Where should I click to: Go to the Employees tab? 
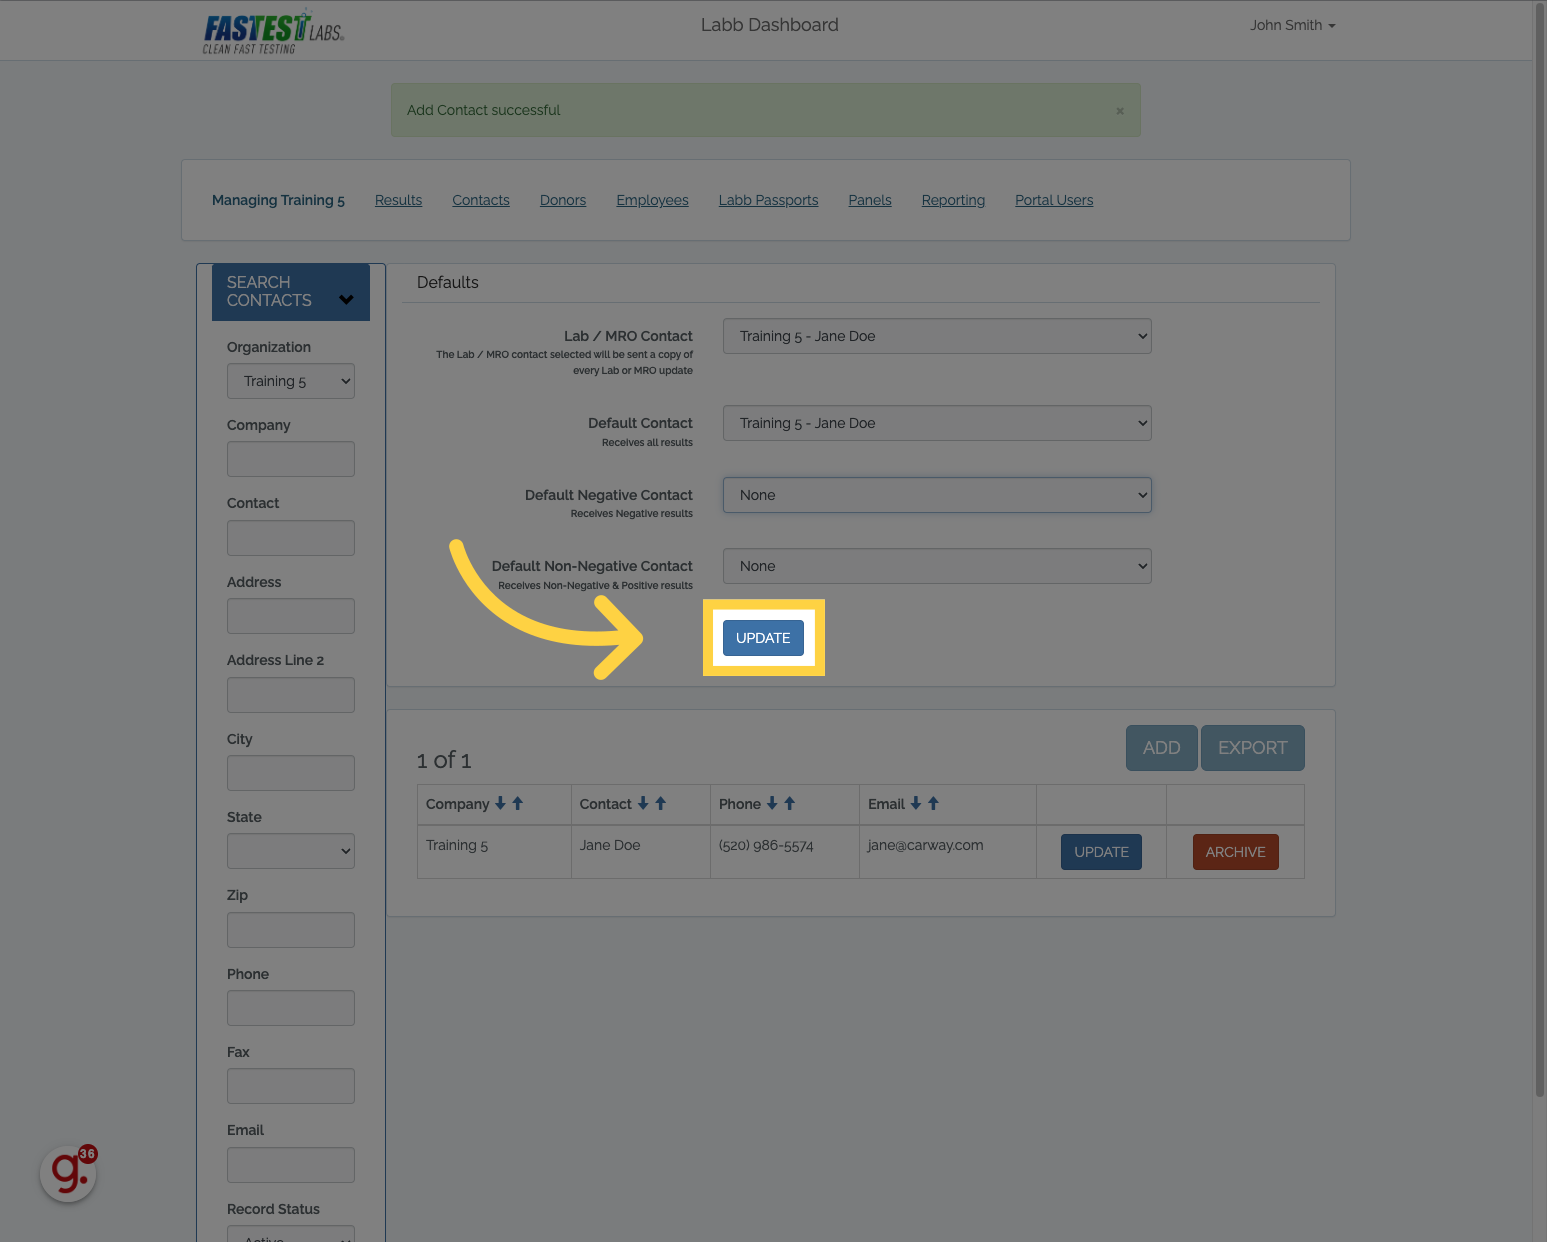point(652,200)
